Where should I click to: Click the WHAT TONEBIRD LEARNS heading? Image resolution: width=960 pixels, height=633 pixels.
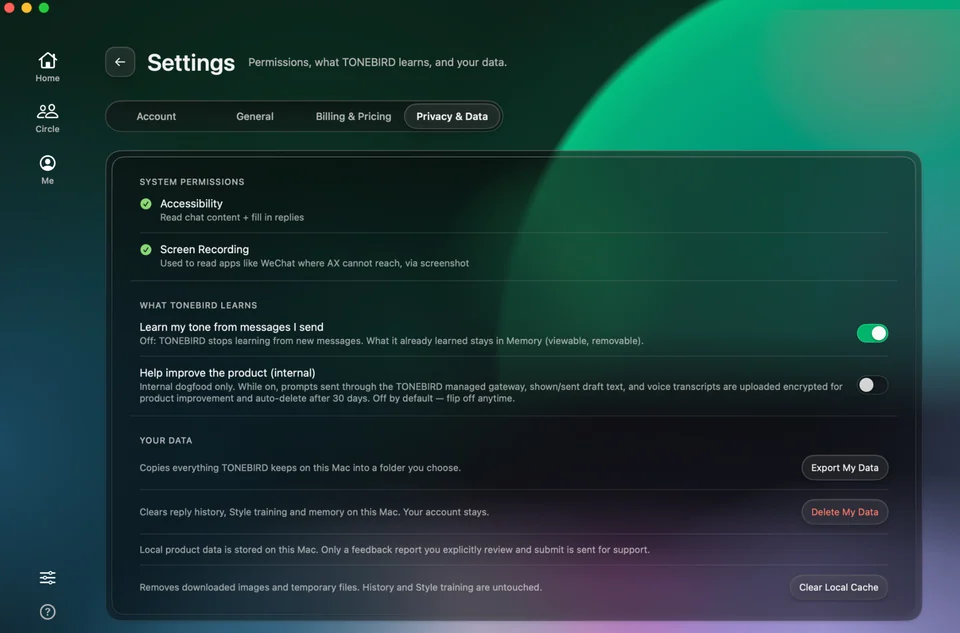(198, 305)
